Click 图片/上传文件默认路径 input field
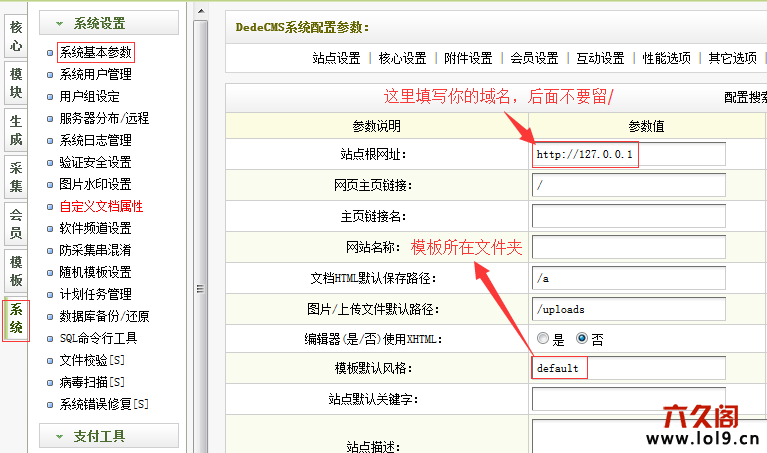This screenshot has width=767, height=453. coord(629,309)
